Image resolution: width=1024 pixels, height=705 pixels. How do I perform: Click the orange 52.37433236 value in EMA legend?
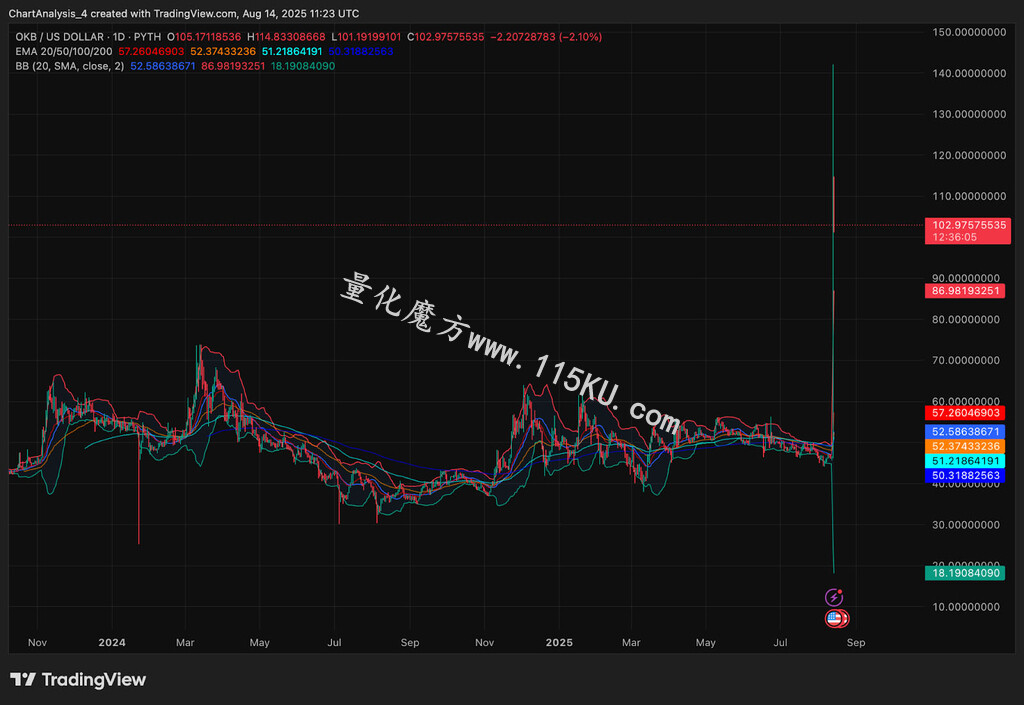coord(223,52)
